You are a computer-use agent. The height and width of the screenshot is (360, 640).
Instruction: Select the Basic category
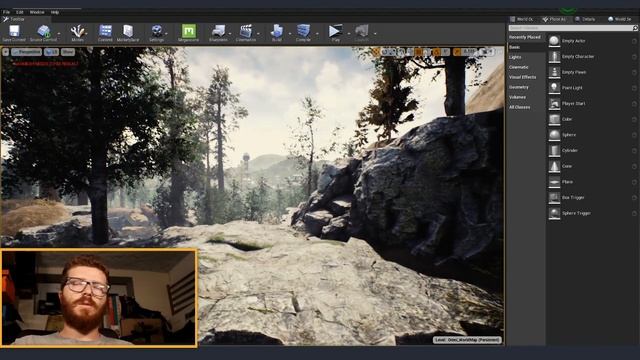tap(515, 47)
